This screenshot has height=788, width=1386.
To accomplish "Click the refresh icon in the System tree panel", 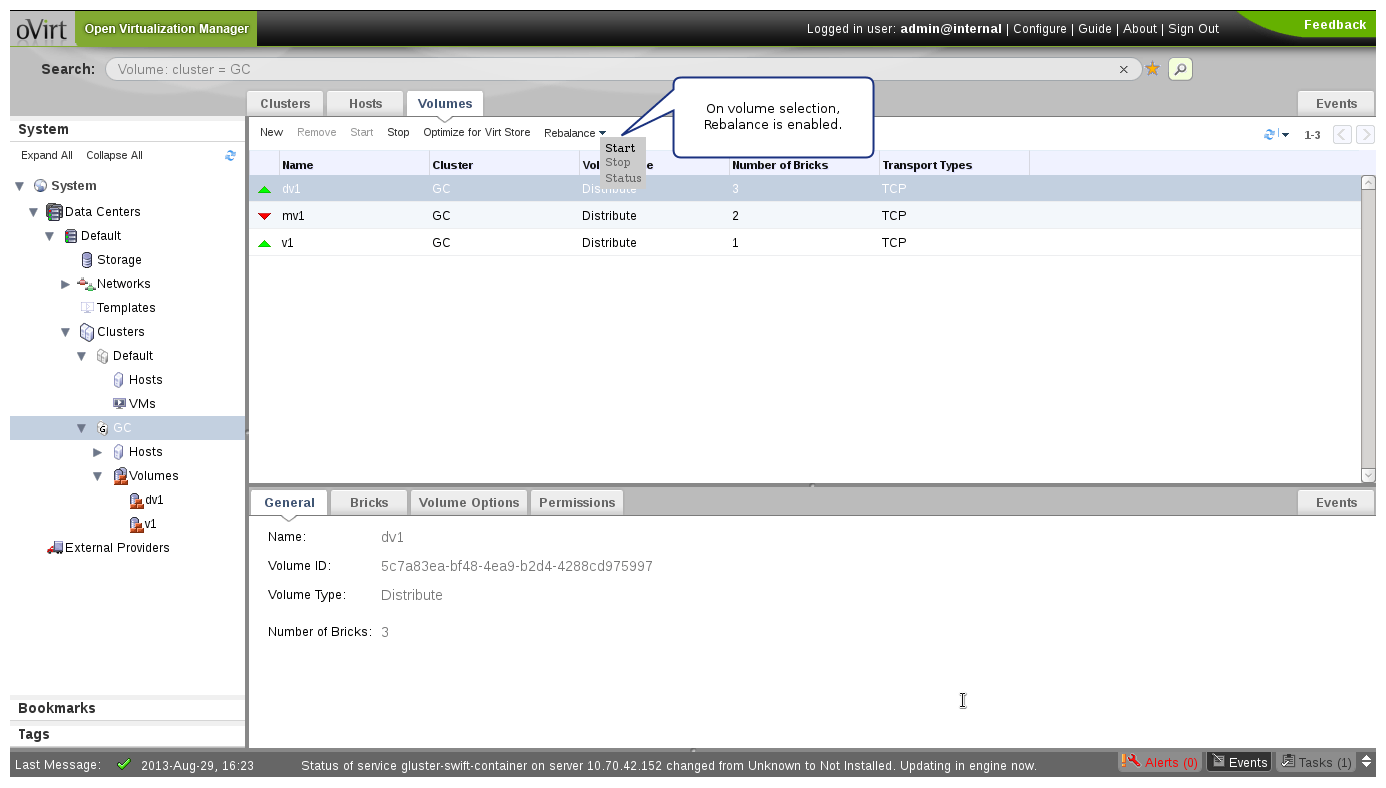I will point(230,155).
